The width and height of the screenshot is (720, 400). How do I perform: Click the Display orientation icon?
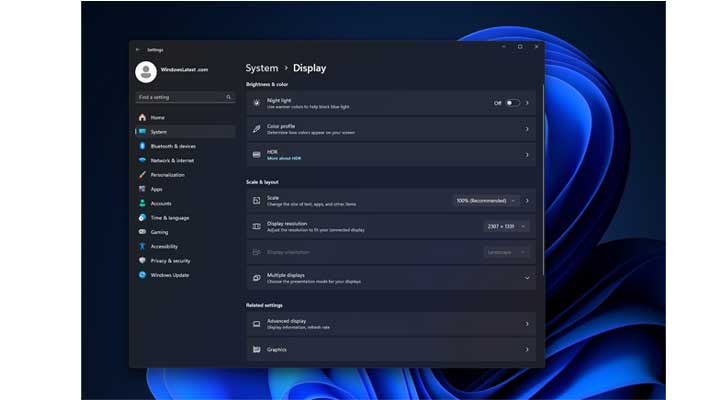coord(257,252)
